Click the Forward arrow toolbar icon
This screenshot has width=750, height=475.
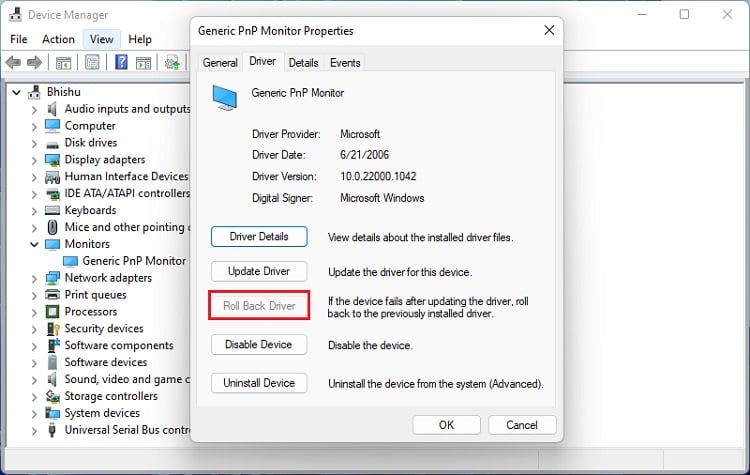34,62
